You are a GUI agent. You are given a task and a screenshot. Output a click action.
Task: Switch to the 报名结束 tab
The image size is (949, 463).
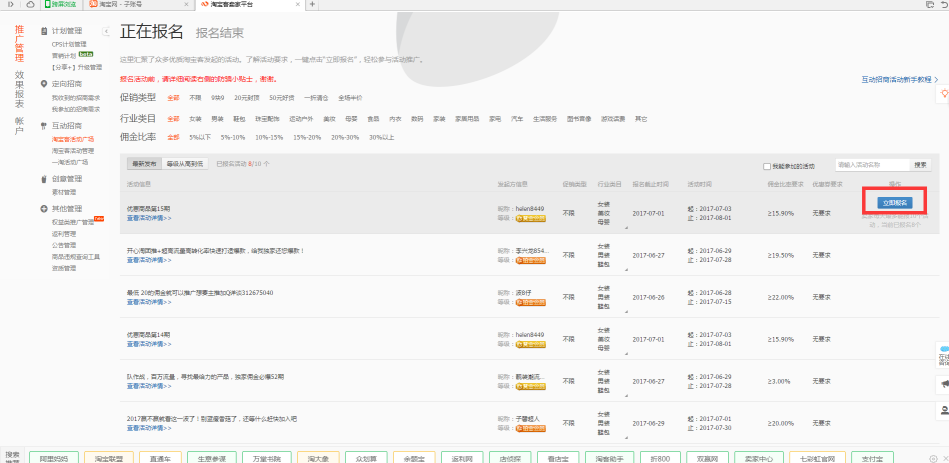click(x=220, y=33)
